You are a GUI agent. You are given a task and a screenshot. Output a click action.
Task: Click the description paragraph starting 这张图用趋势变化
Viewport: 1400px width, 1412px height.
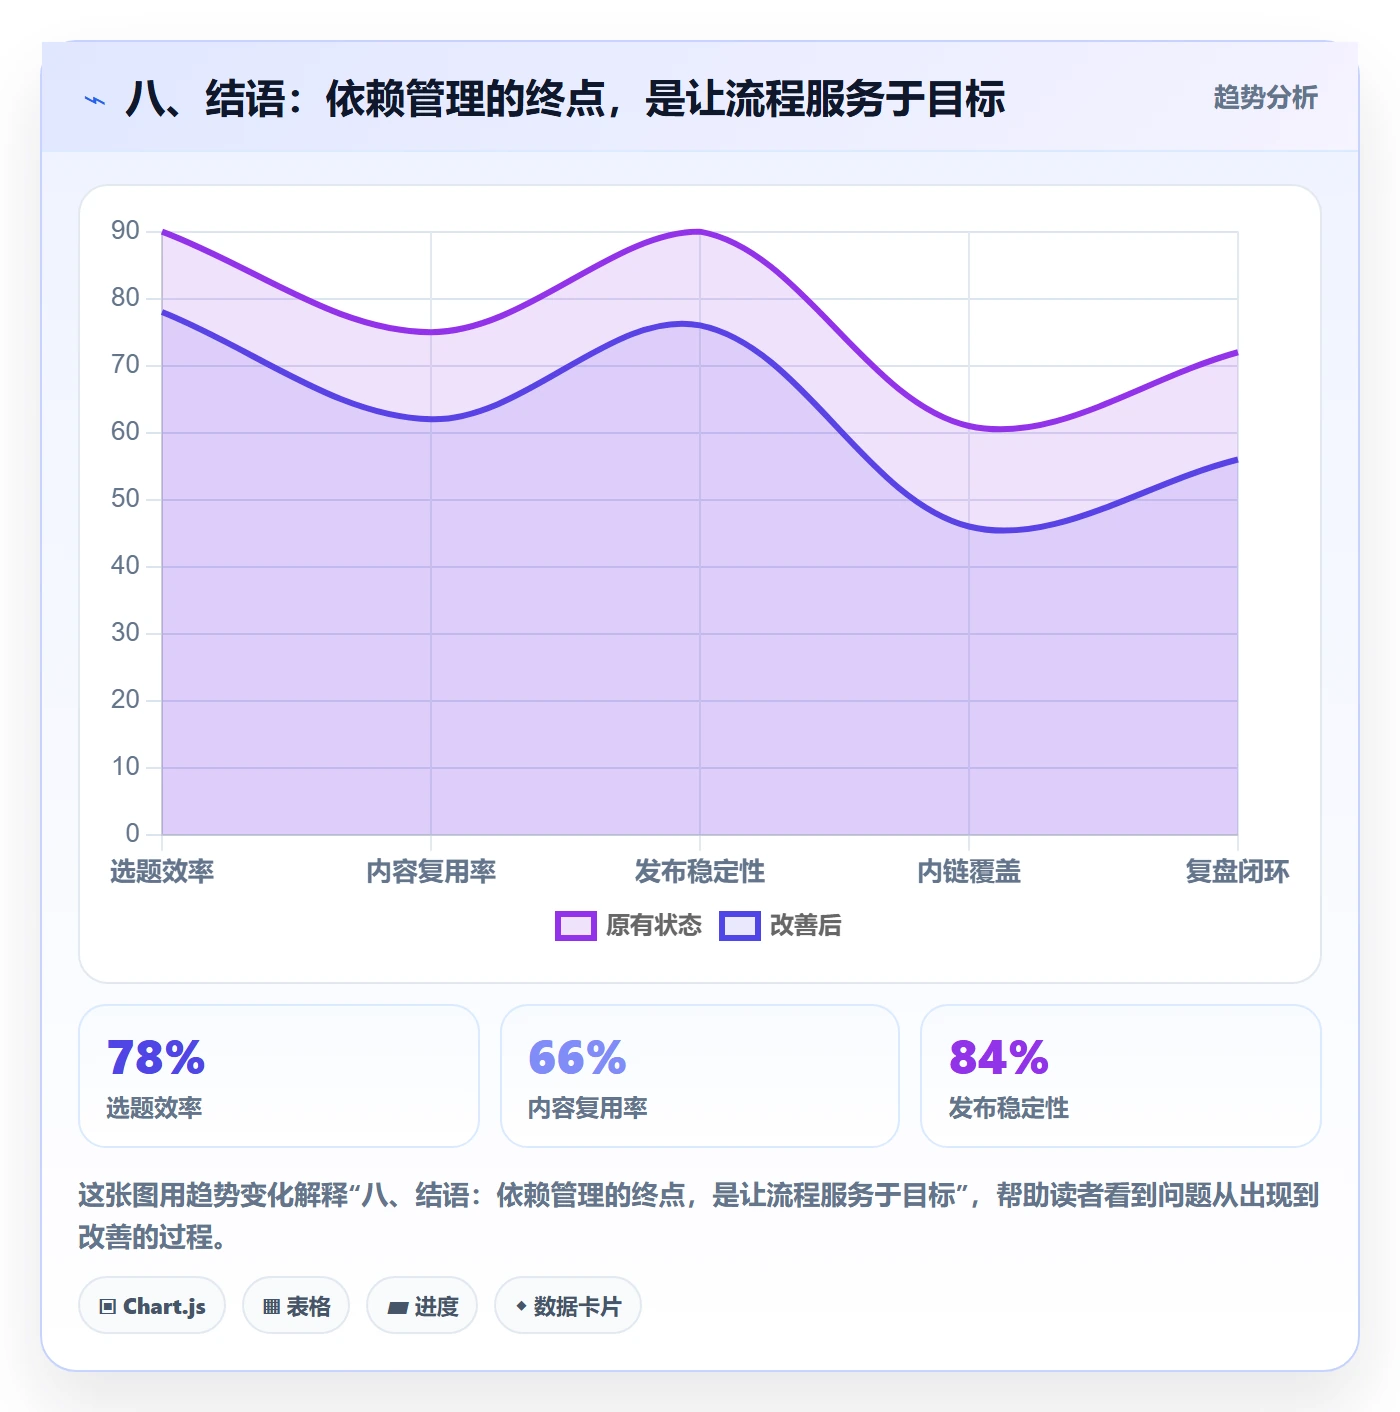coord(699,1215)
